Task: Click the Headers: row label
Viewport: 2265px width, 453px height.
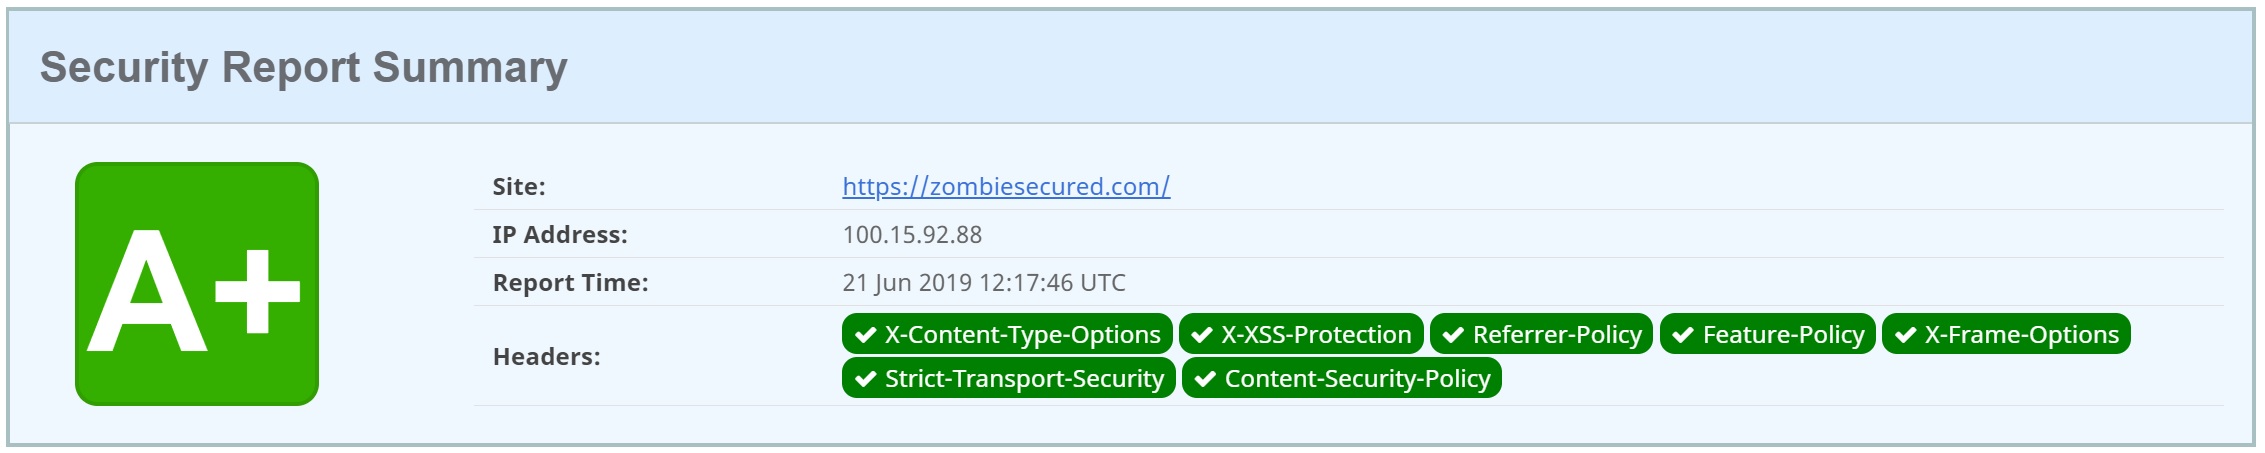Action: click(546, 357)
